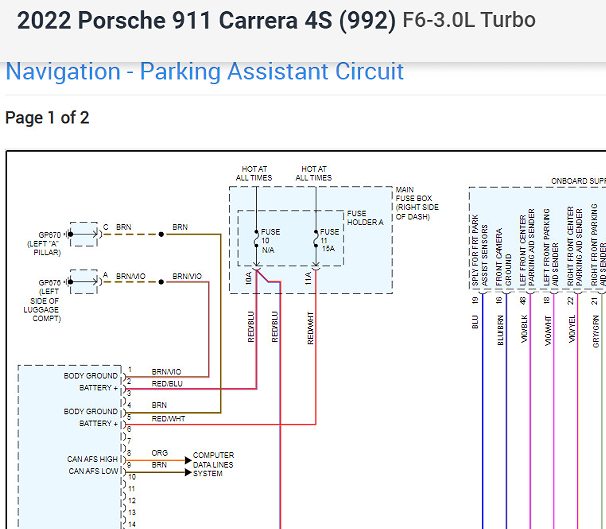Screen dimensions: 606x529
Task: Click the ORG wire color label
Action: pos(160,452)
